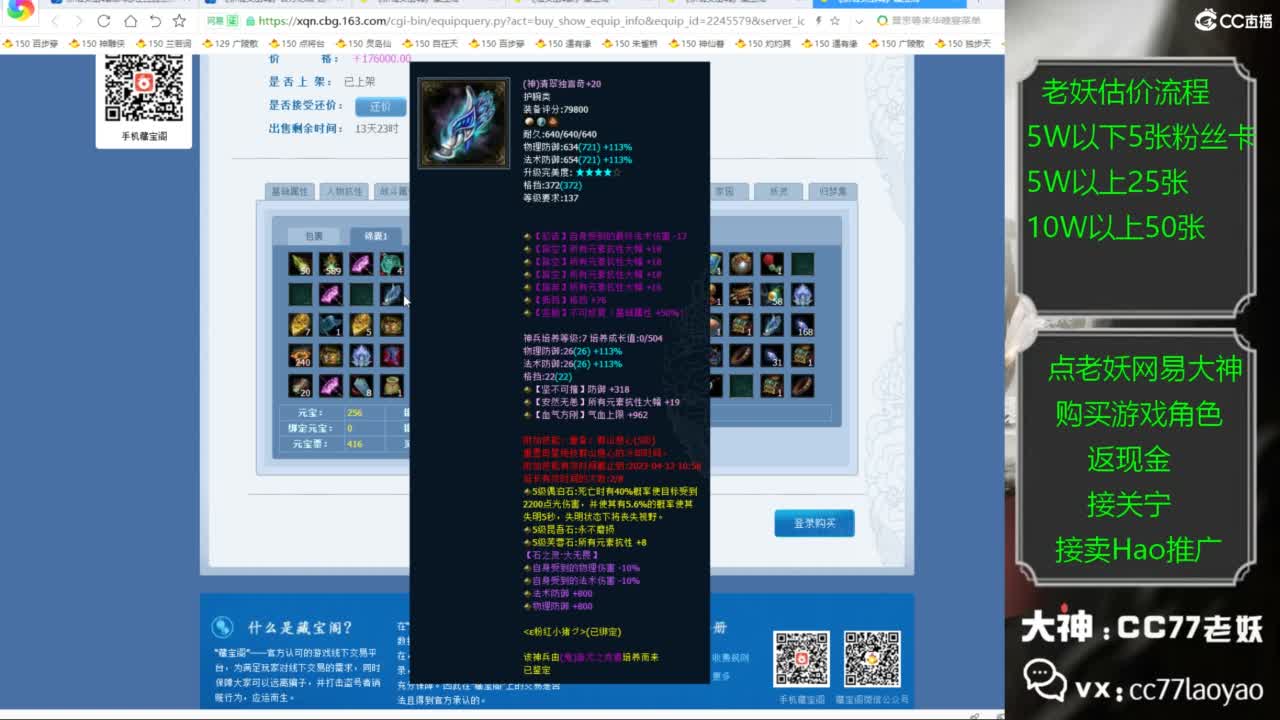Image resolution: width=1280 pixels, height=720 pixels.
Task: Open the 归梦集 tab
Action: [833, 191]
